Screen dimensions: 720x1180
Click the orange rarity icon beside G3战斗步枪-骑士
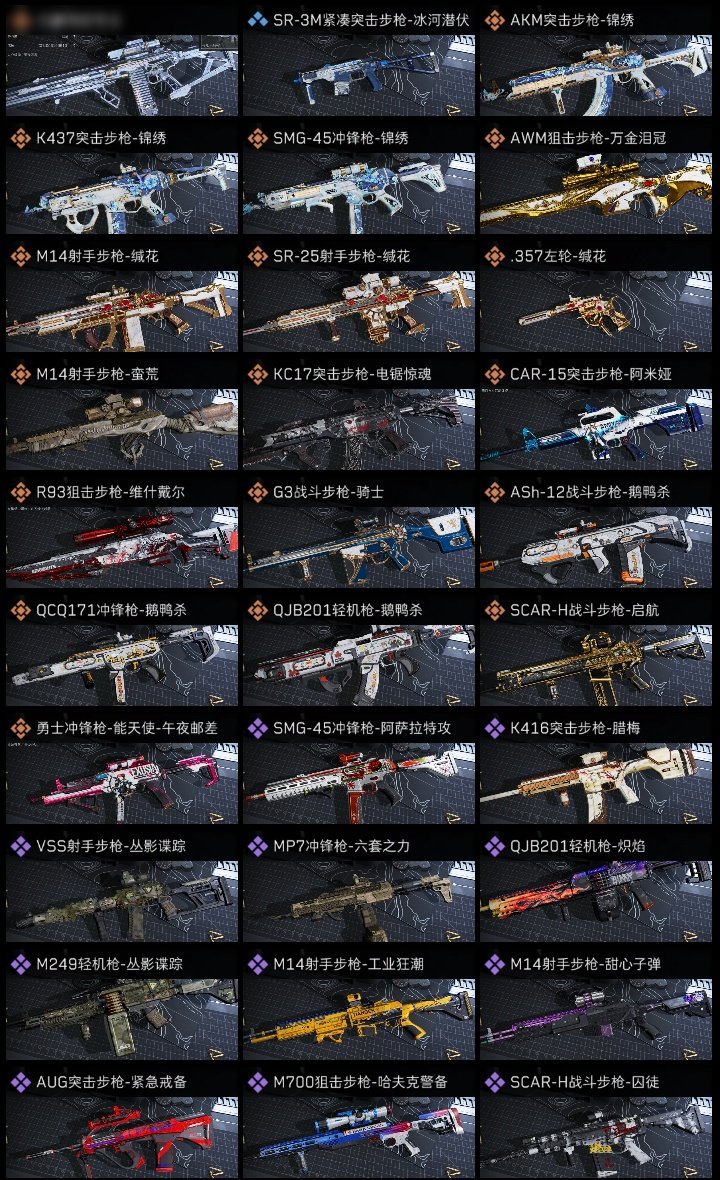tap(257, 492)
